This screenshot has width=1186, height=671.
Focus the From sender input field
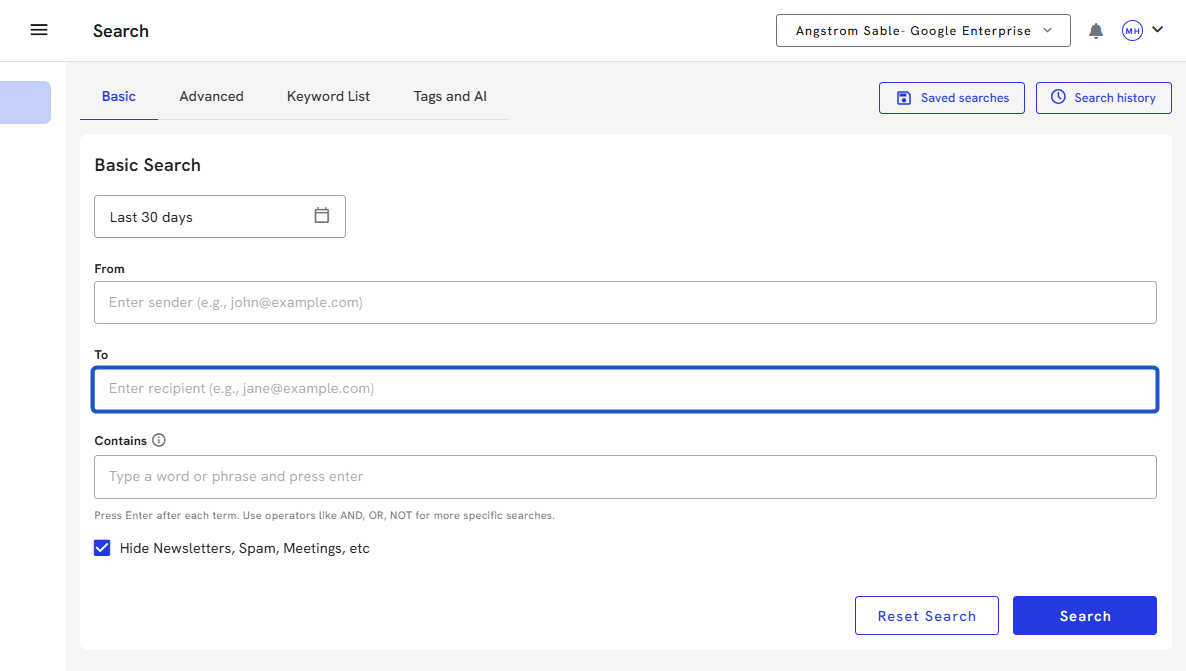(625, 302)
